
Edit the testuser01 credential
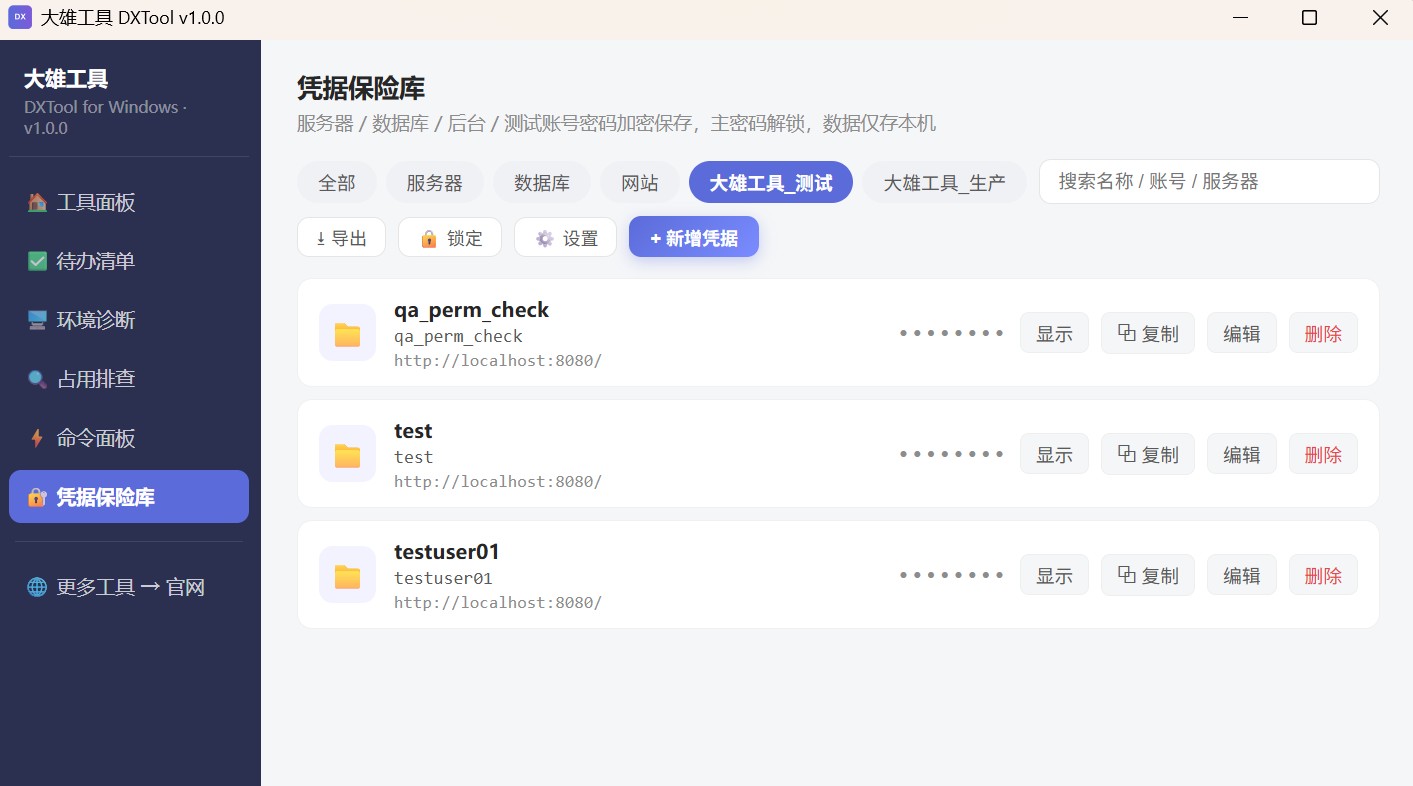pyautogui.click(x=1242, y=575)
